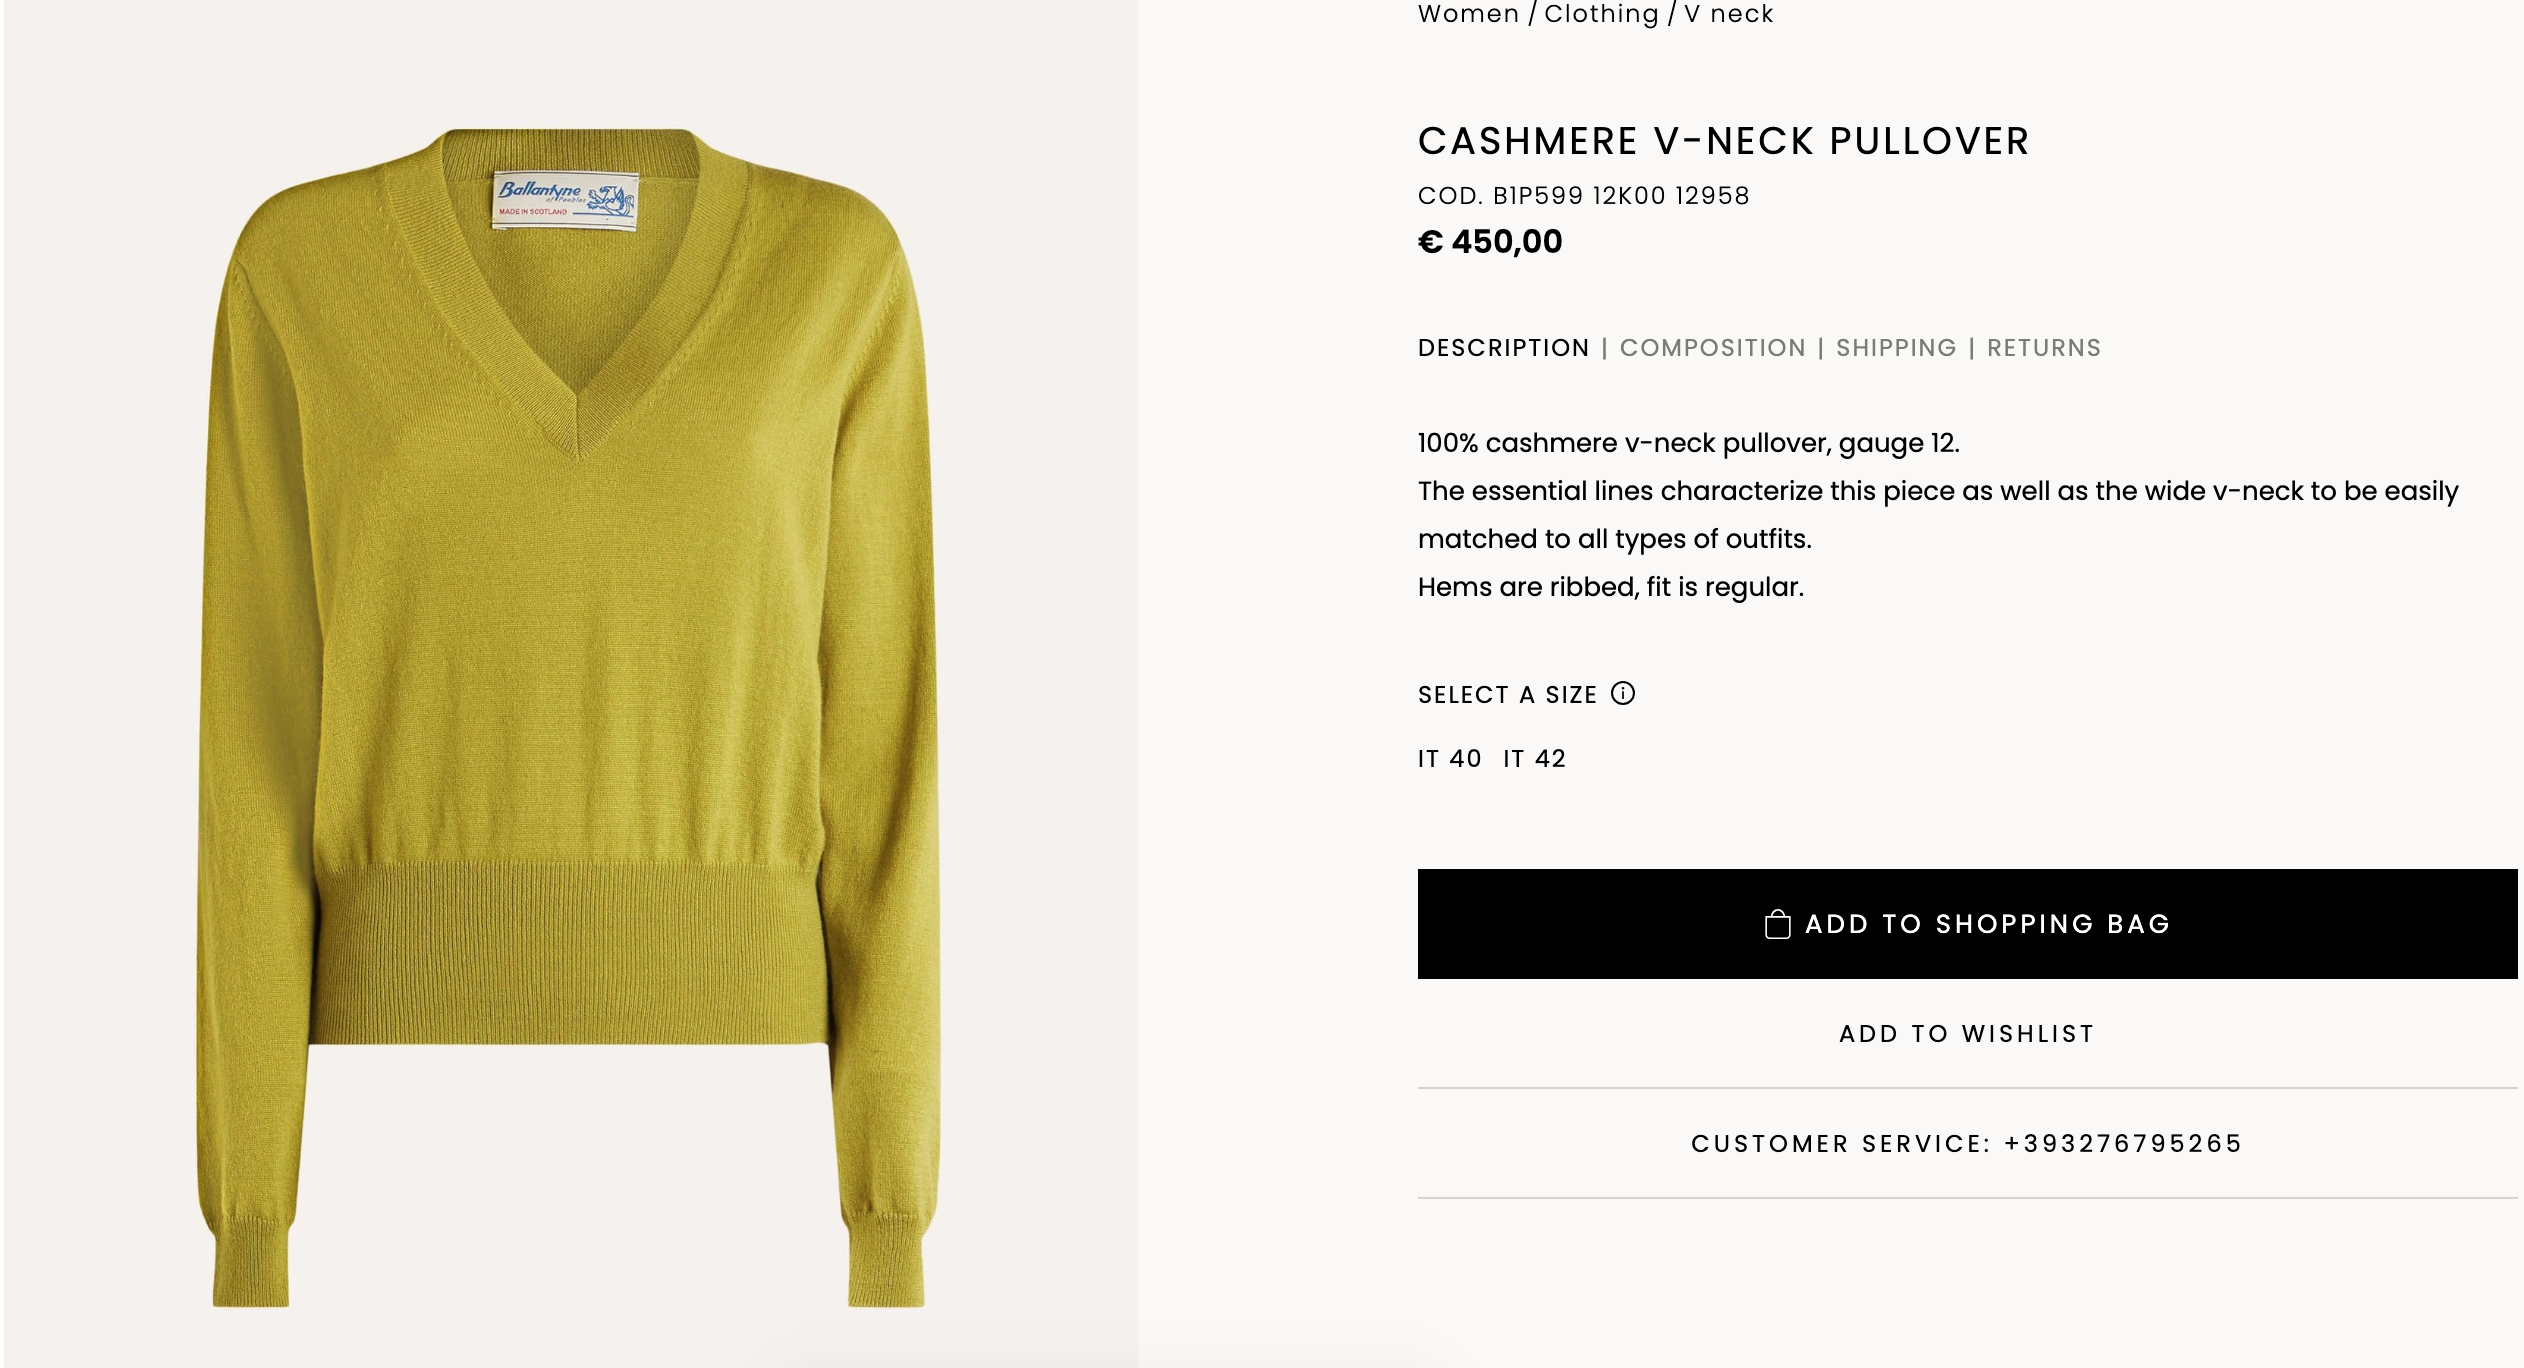Navigate to the V neck breadcrumb
Viewport: 2524px width, 1368px height.
point(1728,14)
